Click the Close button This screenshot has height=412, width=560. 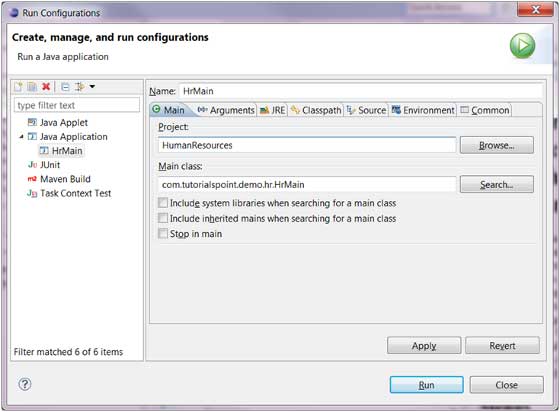506,385
